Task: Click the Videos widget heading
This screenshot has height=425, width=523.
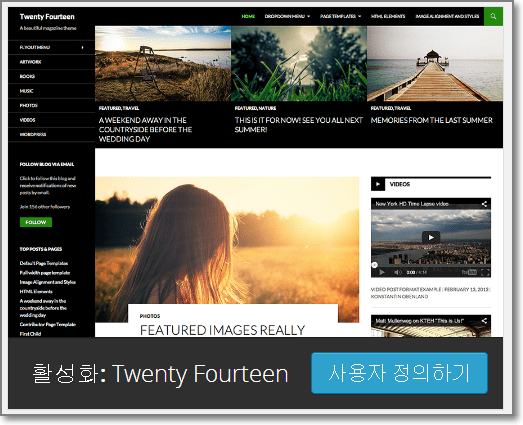Action: [x=400, y=184]
